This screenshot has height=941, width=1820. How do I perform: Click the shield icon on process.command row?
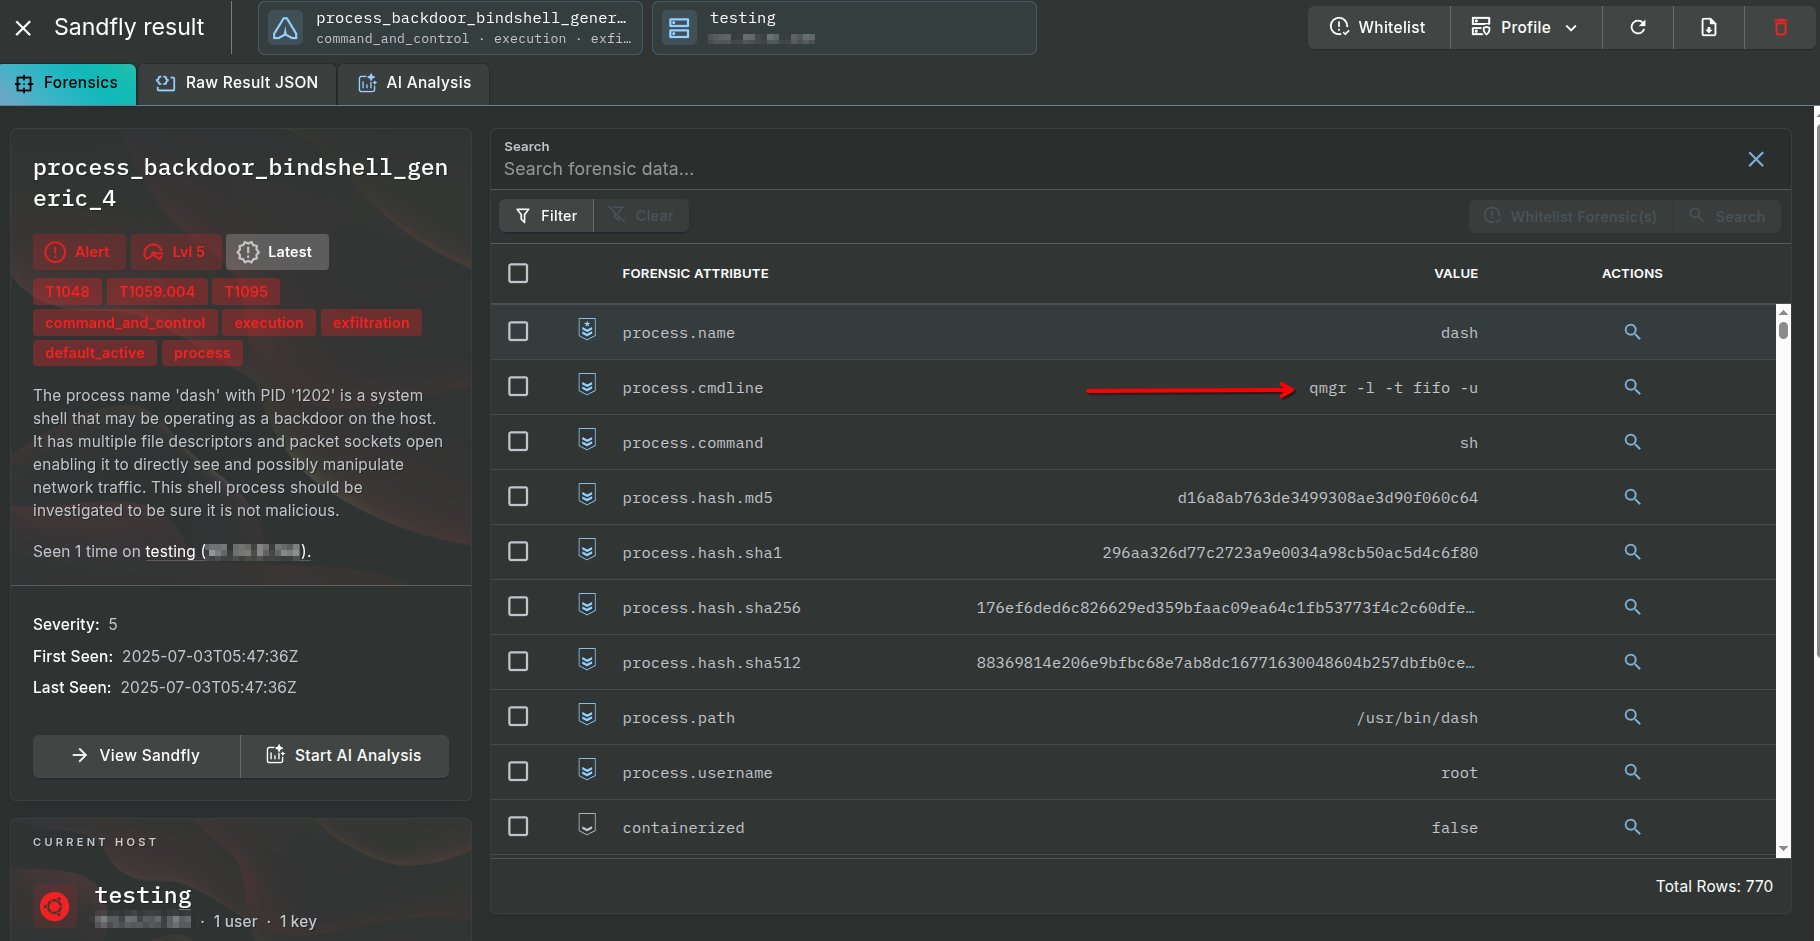point(587,439)
